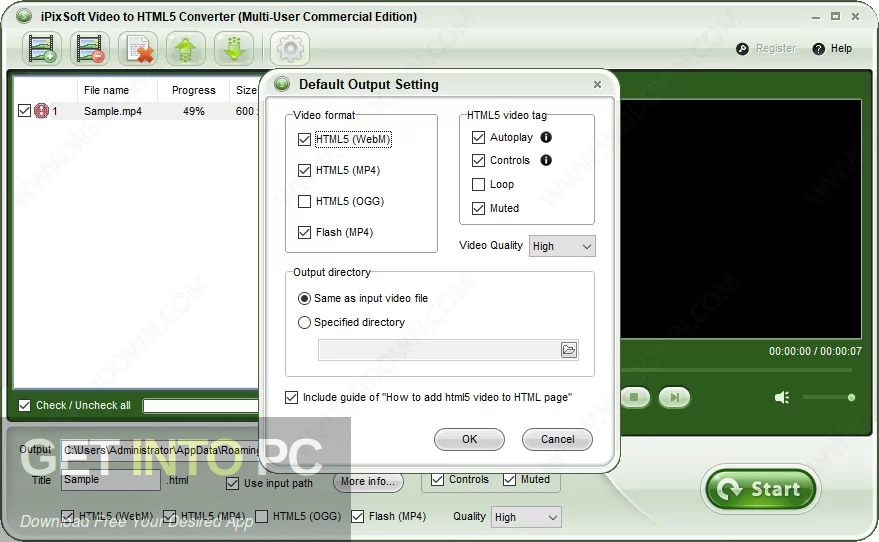Toggle Flash (MP4) in the Video format group
Screen dimensions: 879x542
pyautogui.click(x=304, y=232)
